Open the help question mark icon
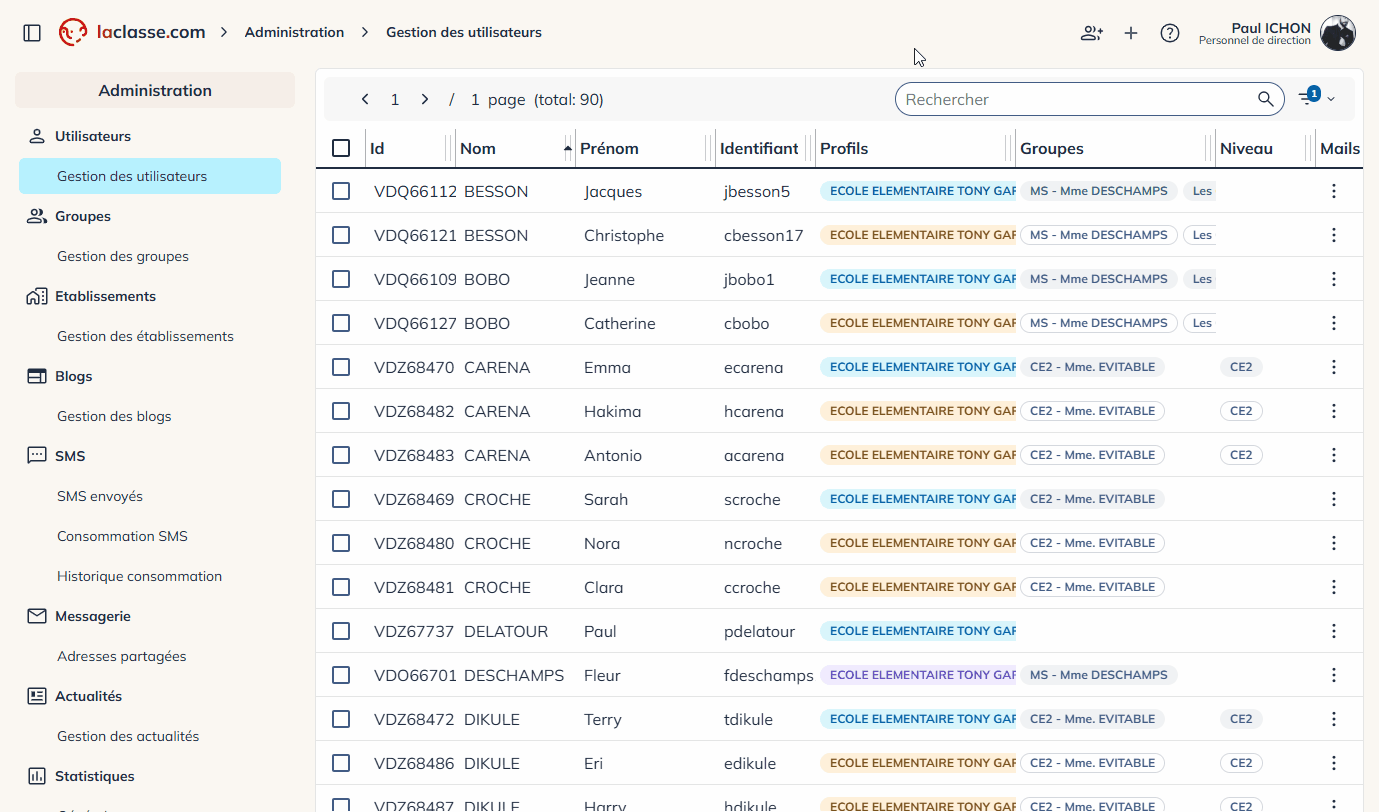The width and height of the screenshot is (1379, 812). (x=1170, y=33)
